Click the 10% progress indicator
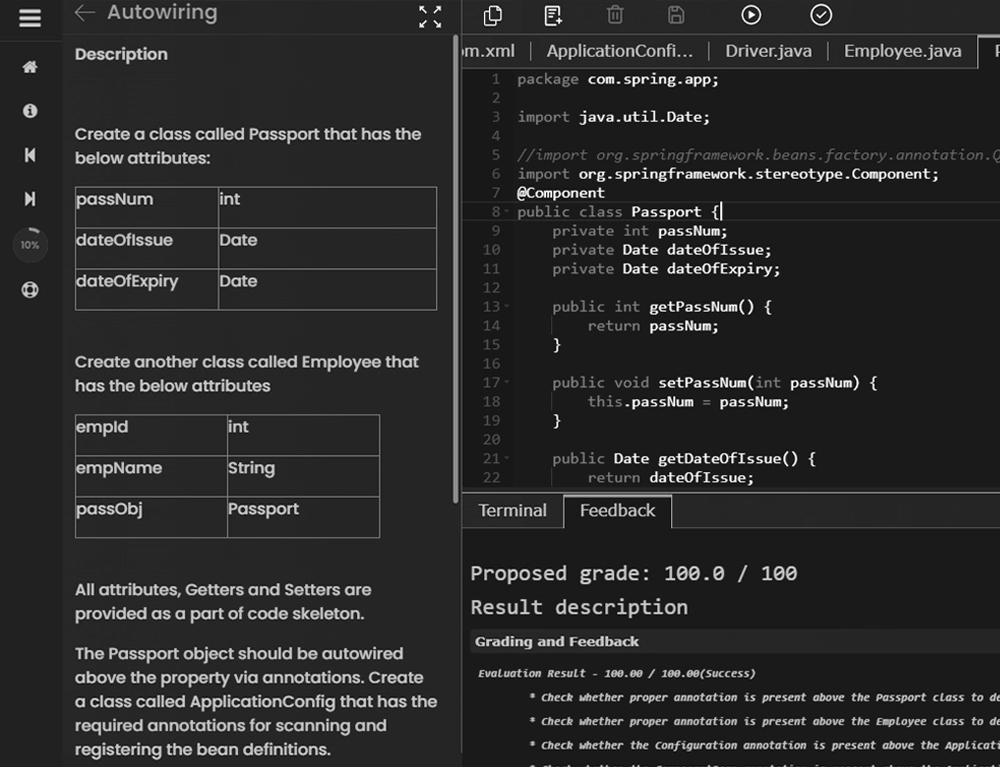Viewport: 1000px width, 767px height. click(30, 245)
